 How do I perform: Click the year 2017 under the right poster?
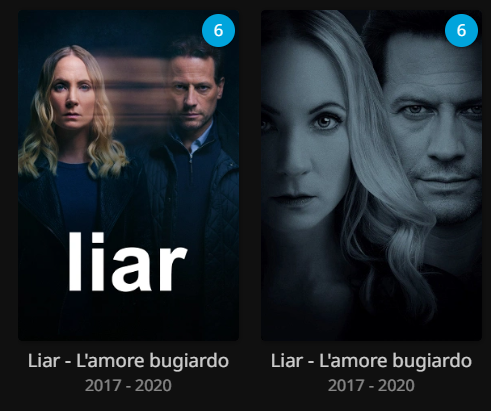point(346,386)
